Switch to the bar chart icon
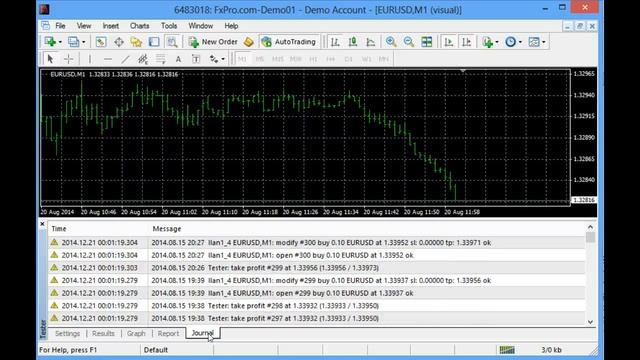Viewport: 640px width, 360px height. tap(335, 42)
